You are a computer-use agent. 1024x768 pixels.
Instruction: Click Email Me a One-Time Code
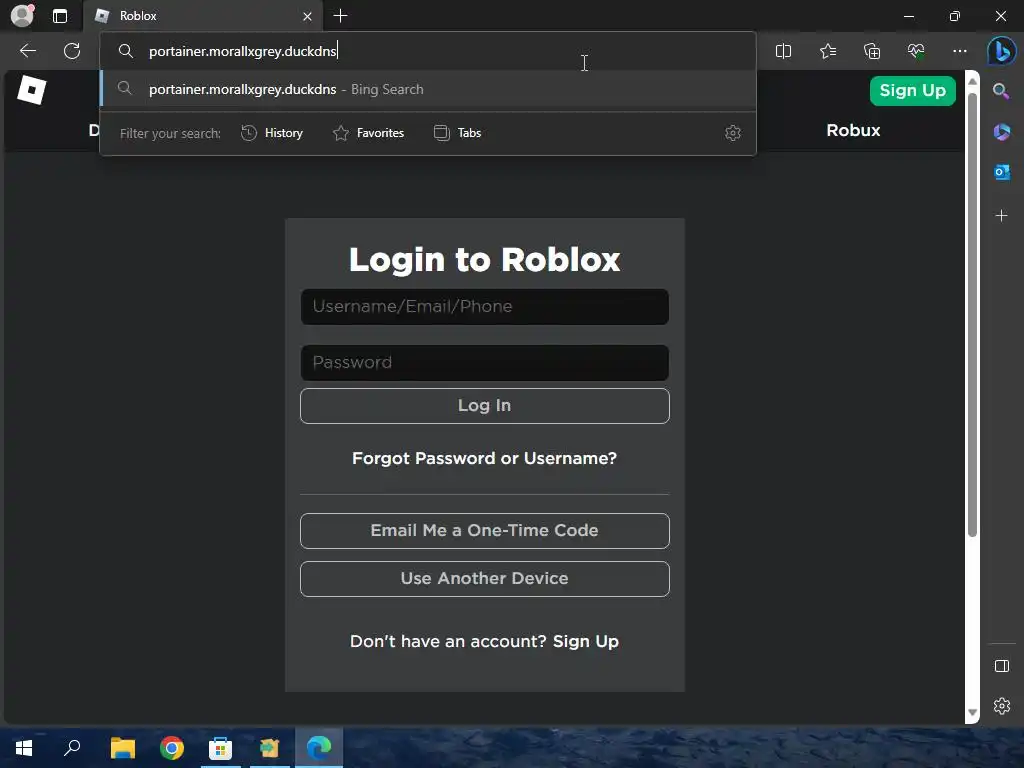pyautogui.click(x=484, y=531)
